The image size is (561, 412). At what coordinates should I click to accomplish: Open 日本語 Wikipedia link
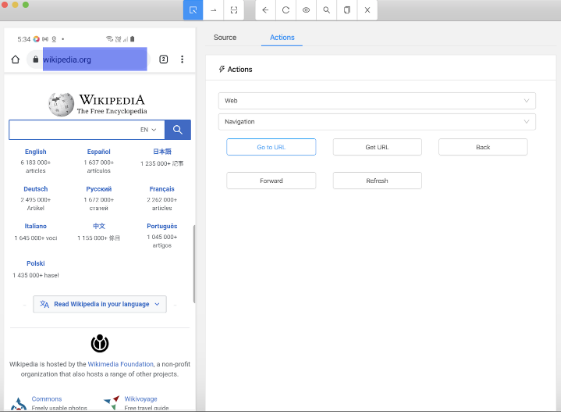(x=162, y=152)
